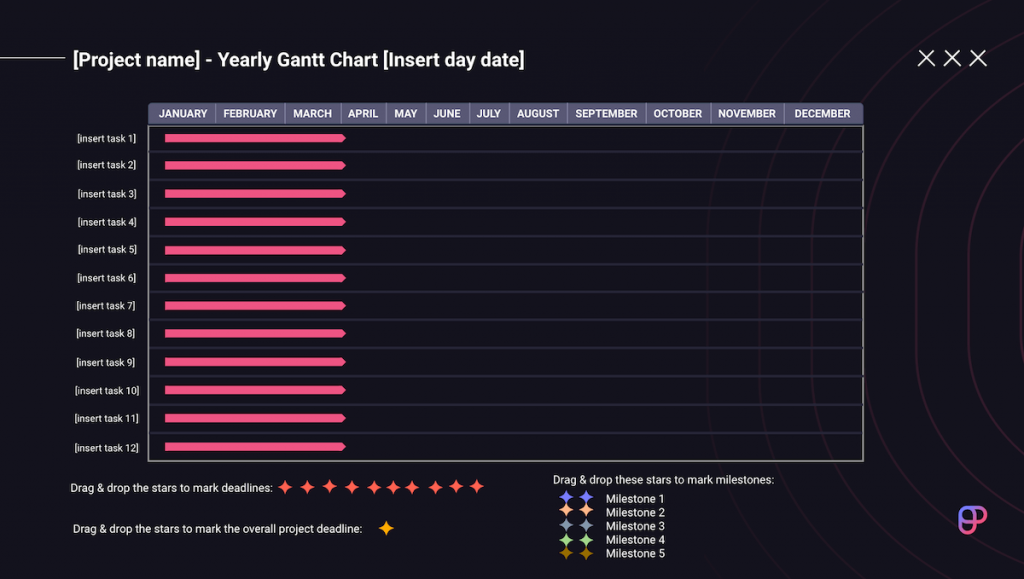
Task: Click the last red deadline star in row
Action: 477,487
